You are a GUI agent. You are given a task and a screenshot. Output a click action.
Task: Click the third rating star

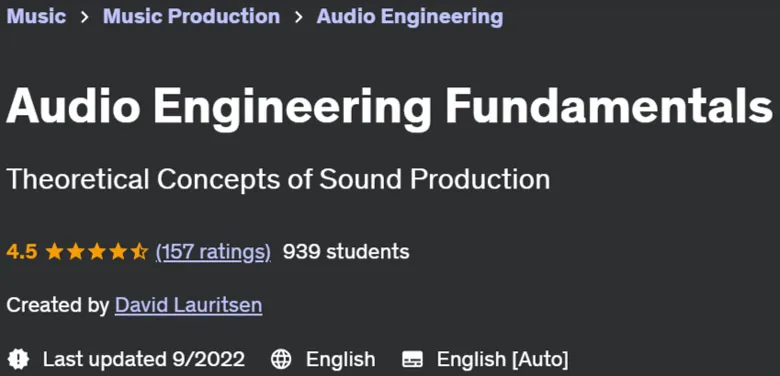[97, 252]
